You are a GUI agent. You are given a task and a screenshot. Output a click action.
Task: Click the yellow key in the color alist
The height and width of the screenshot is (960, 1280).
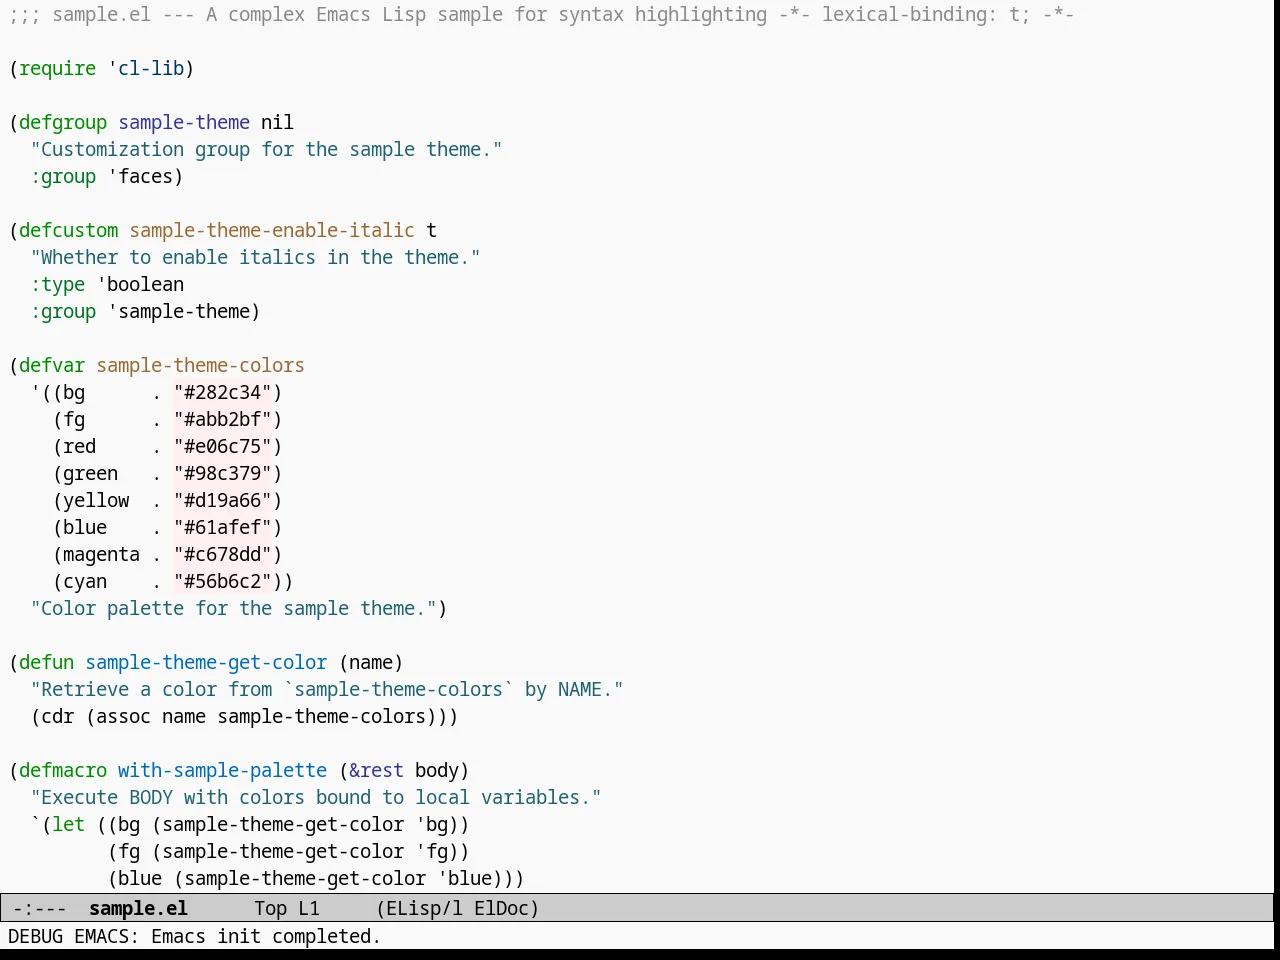96,500
